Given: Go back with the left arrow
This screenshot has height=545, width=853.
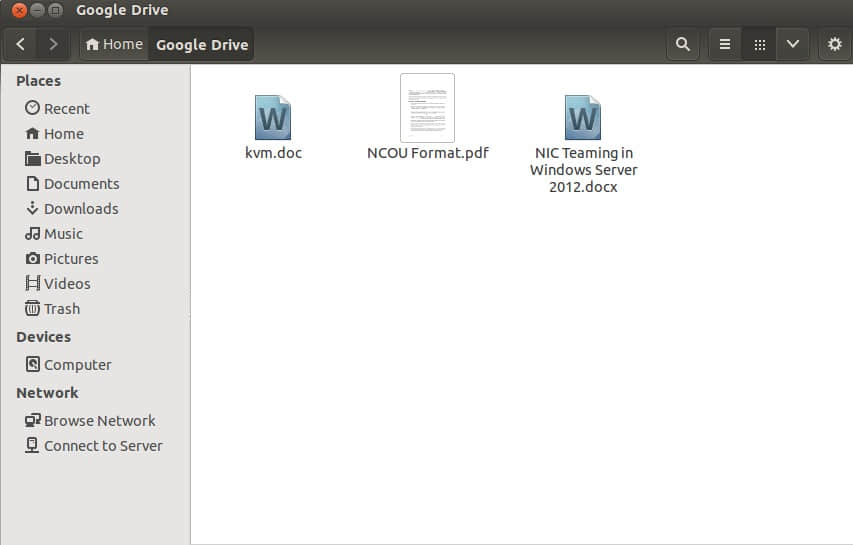Looking at the screenshot, I should [21, 44].
